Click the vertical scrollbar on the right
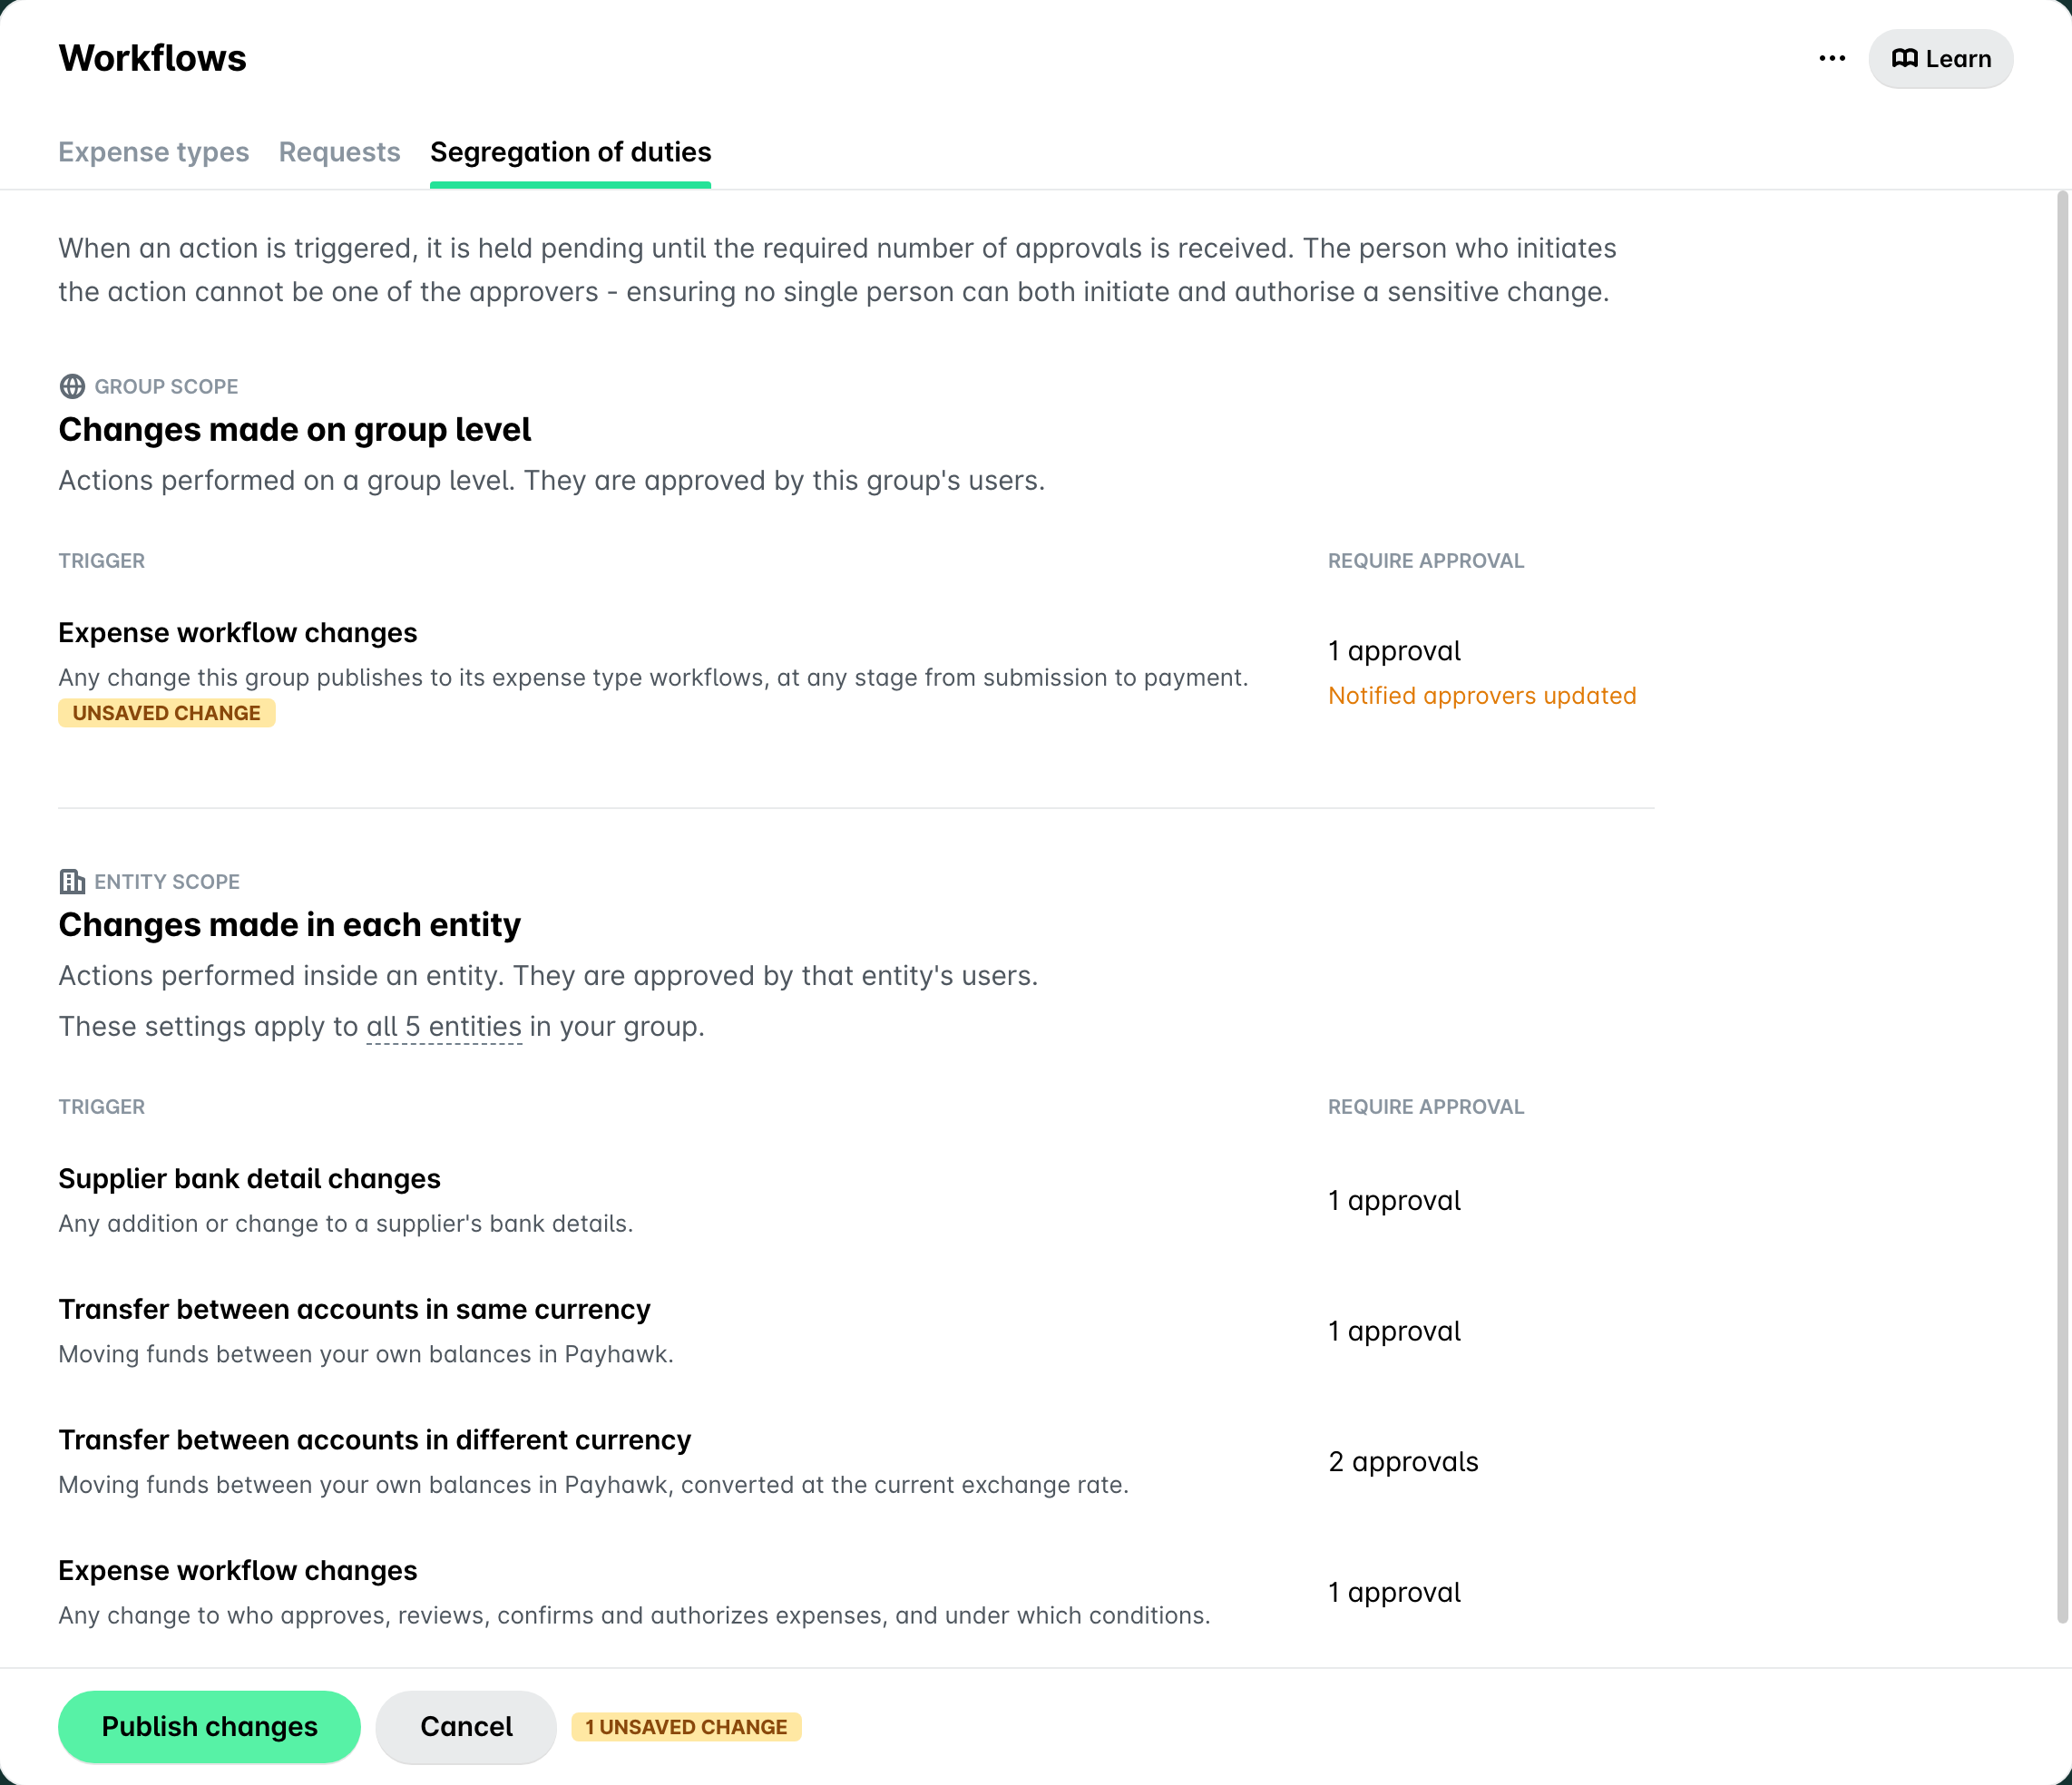The height and width of the screenshot is (1785, 2072). click(2061, 906)
